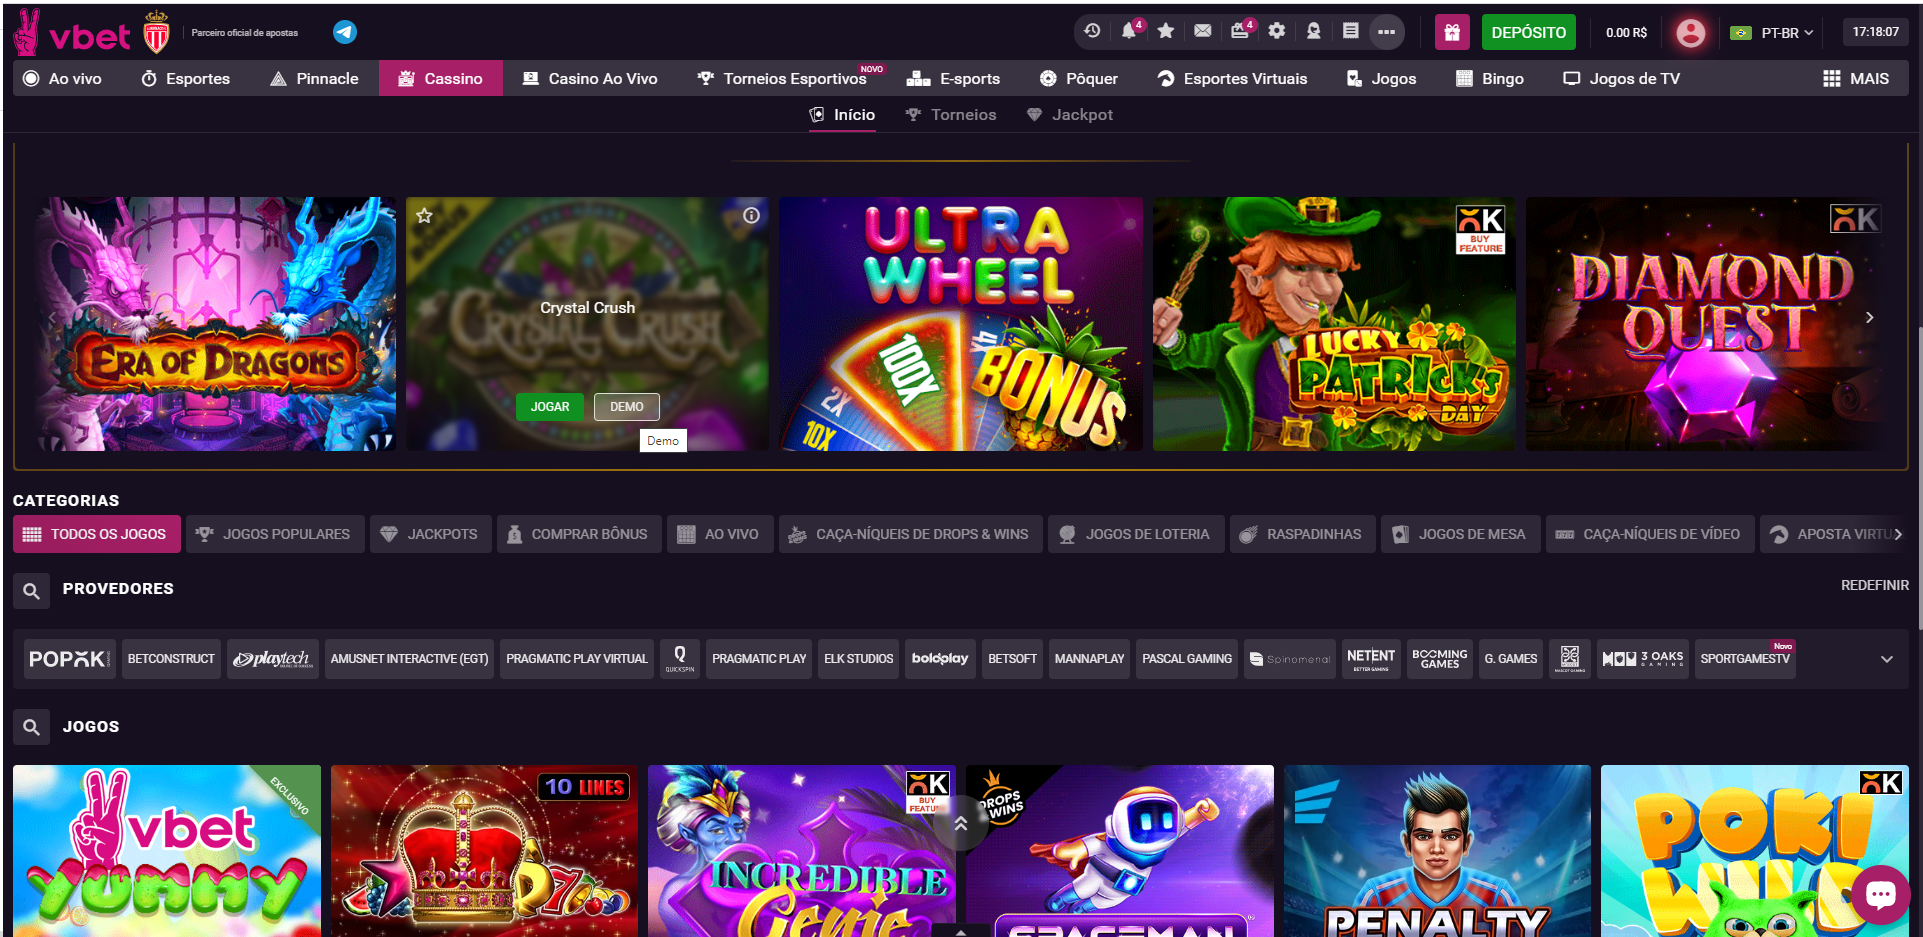Switch to the Torneios tab
The height and width of the screenshot is (937, 1923).
[x=951, y=115]
